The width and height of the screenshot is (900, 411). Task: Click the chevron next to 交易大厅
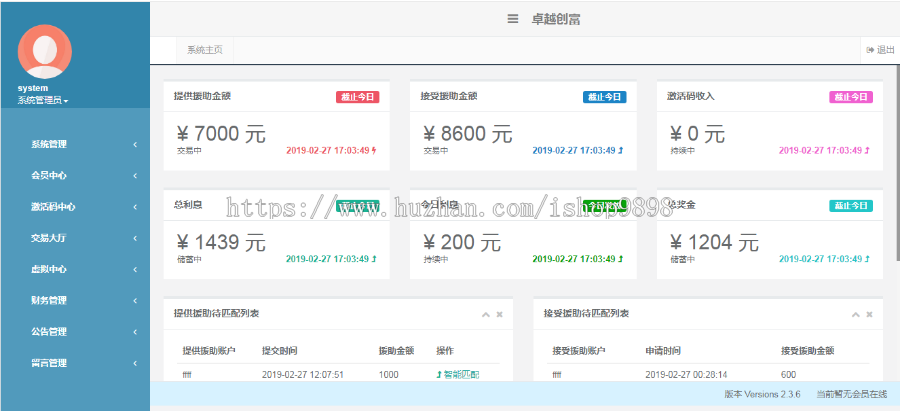(x=135, y=238)
